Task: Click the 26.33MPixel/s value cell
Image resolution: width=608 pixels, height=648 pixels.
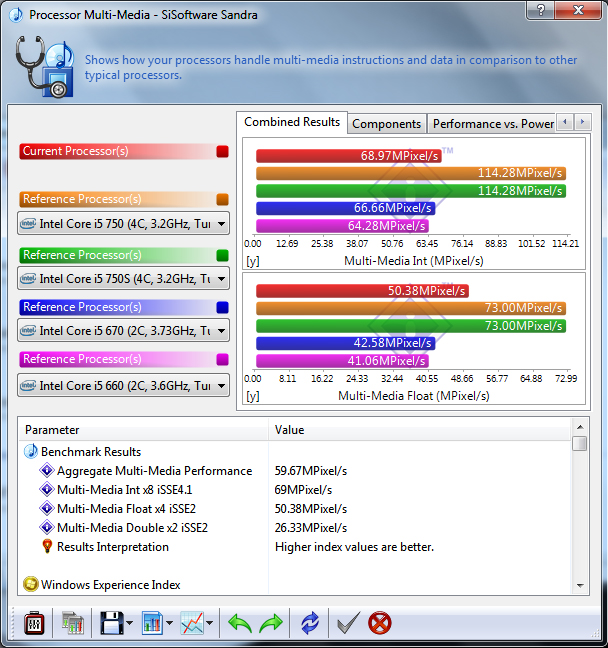Action: coord(311,528)
